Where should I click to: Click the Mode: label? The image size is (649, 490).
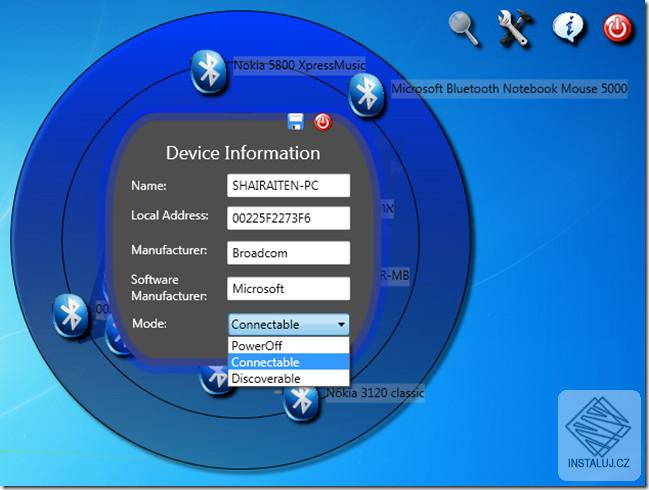[149, 323]
